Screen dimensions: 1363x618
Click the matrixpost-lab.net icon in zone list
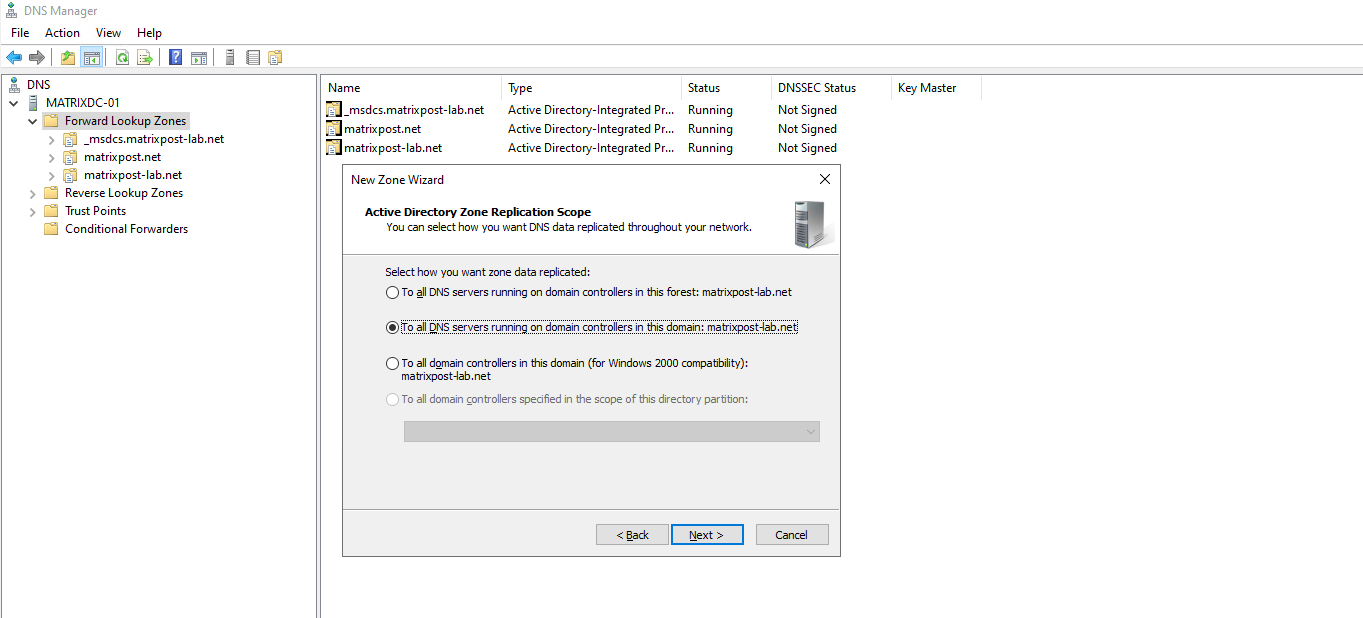(334, 148)
